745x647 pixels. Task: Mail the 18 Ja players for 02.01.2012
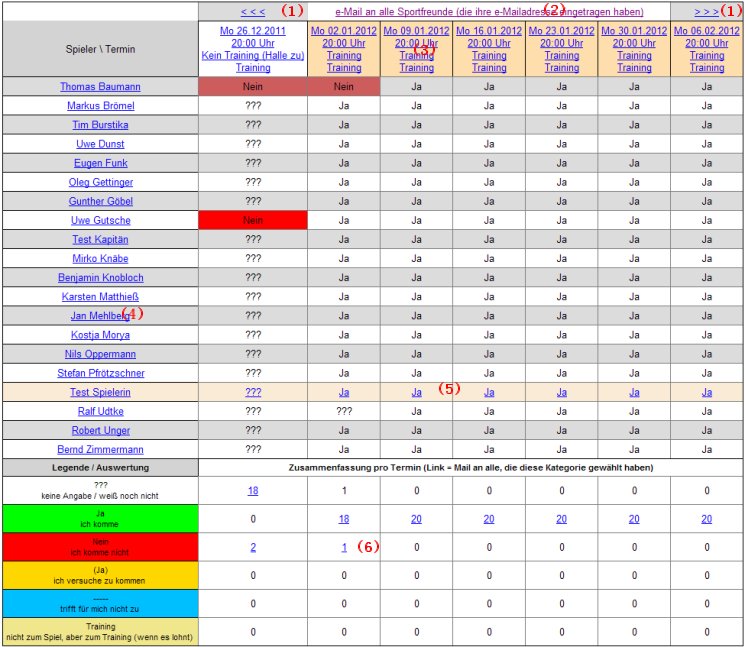point(344,519)
